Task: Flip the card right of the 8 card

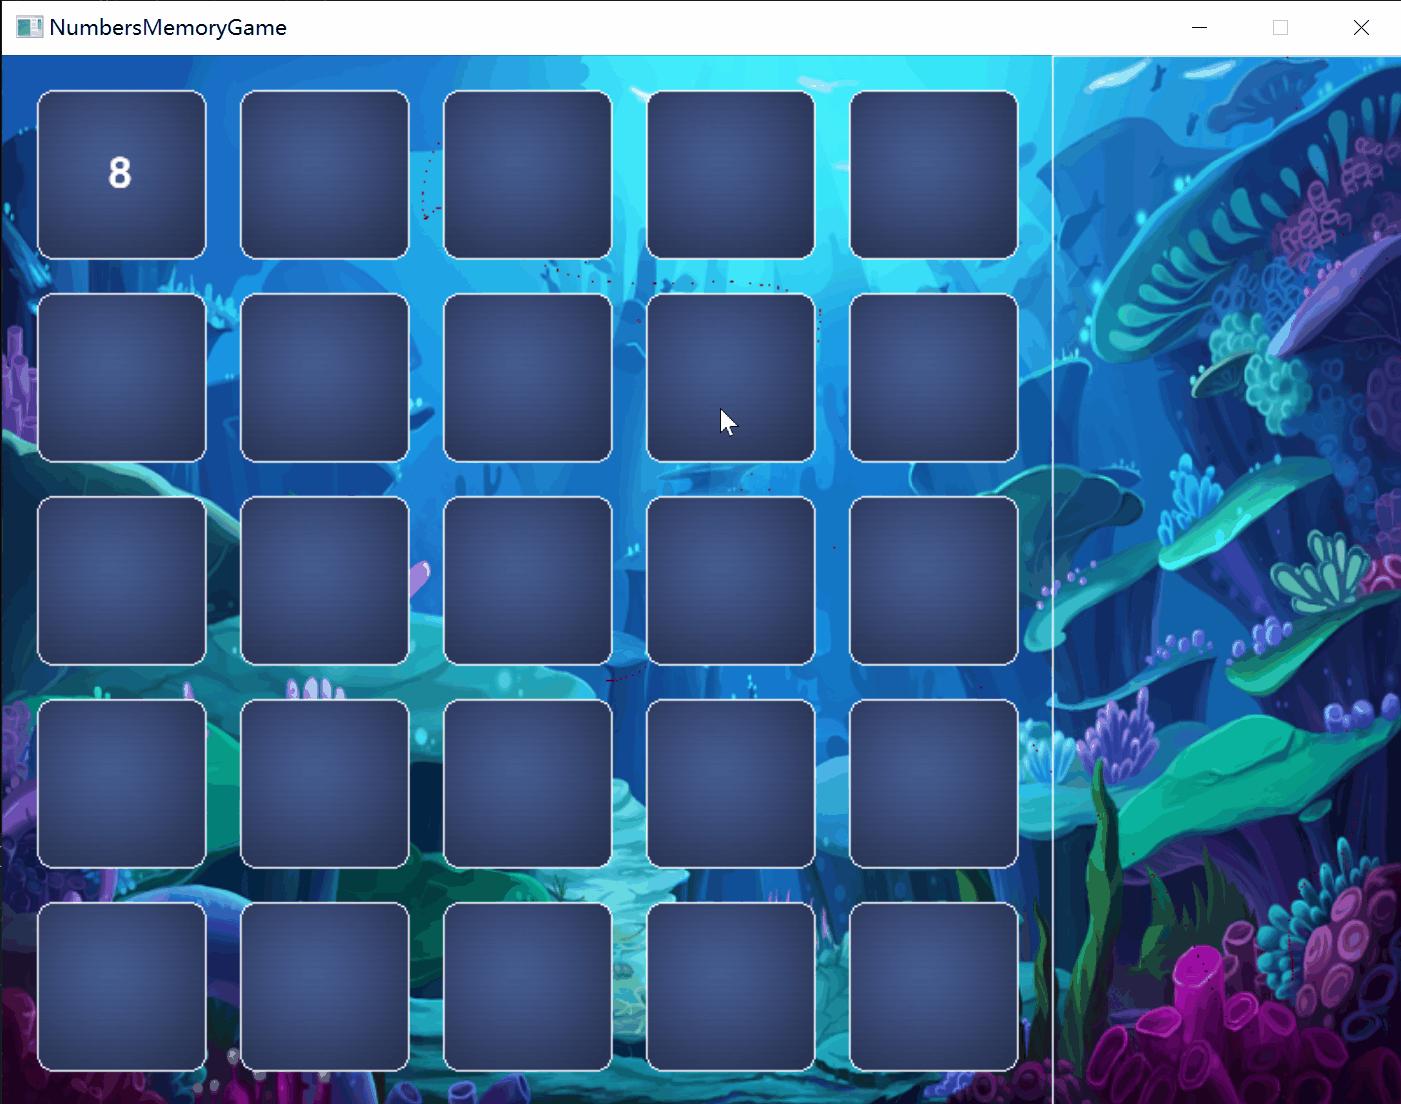Action: pos(324,175)
